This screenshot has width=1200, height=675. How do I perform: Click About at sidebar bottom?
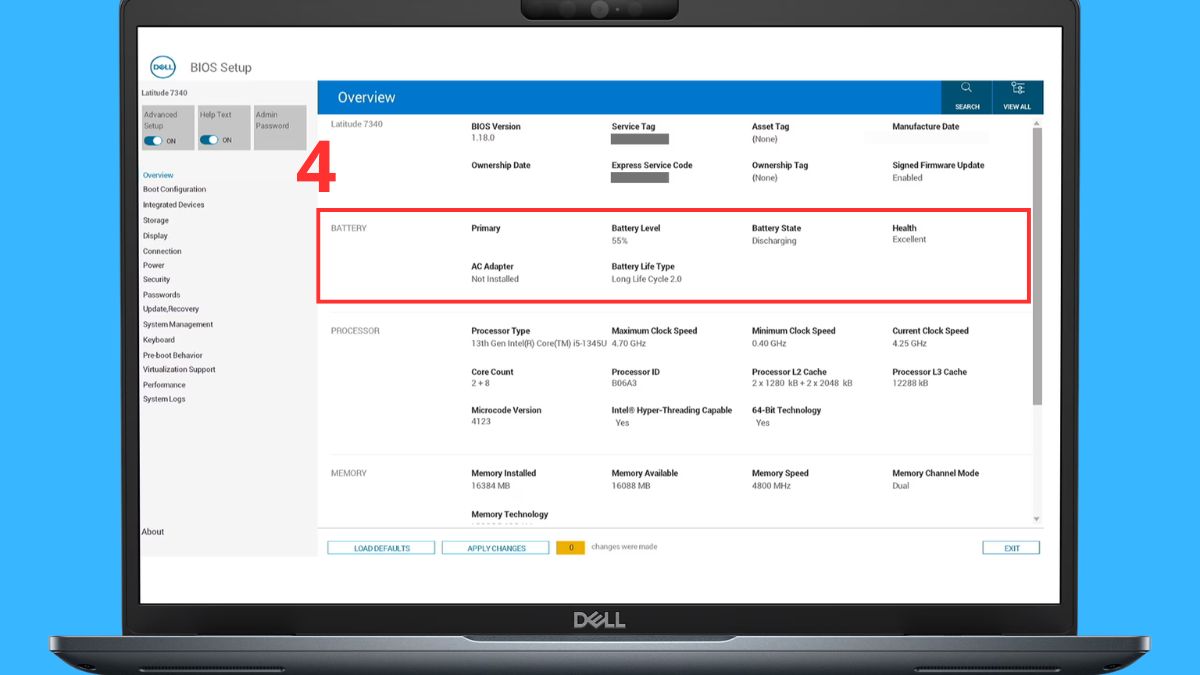click(x=153, y=532)
